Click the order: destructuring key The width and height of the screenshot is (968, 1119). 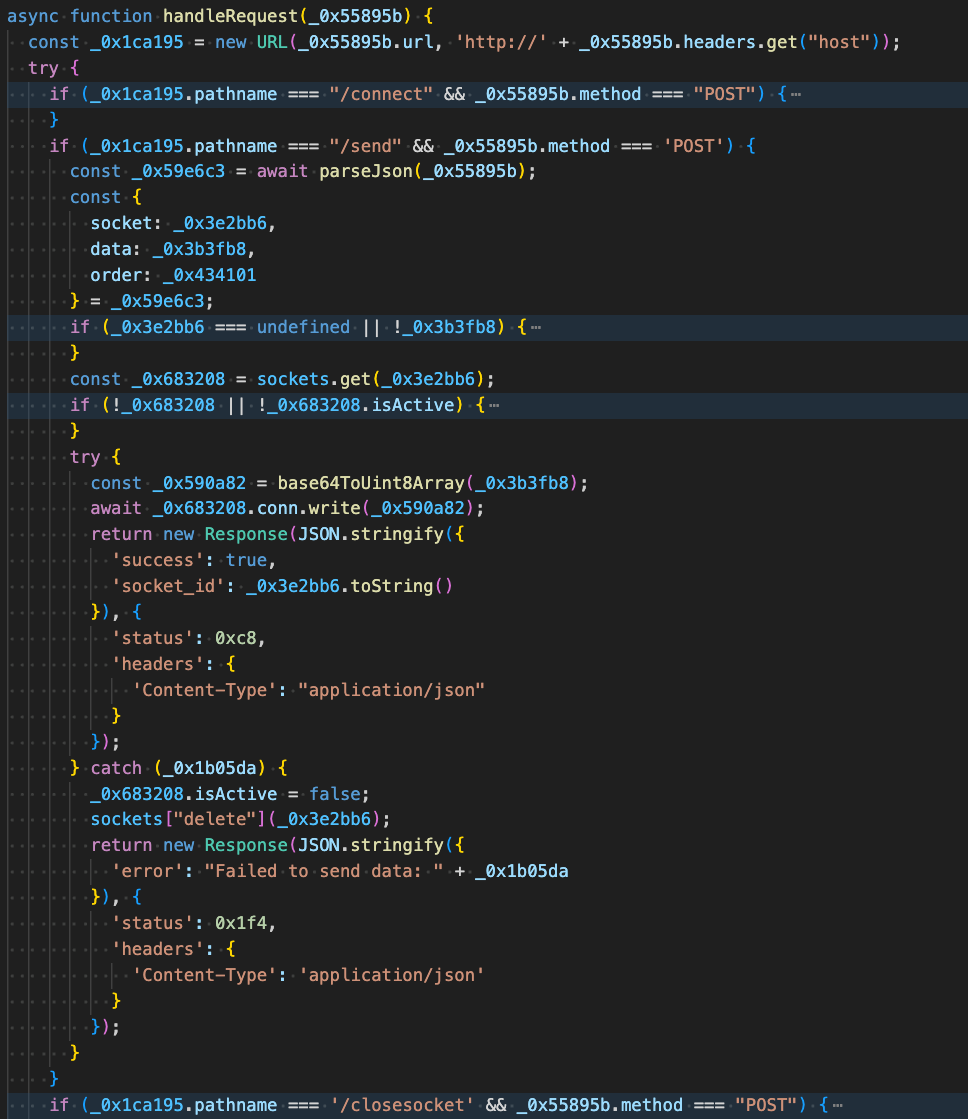pyautogui.click(x=121, y=275)
